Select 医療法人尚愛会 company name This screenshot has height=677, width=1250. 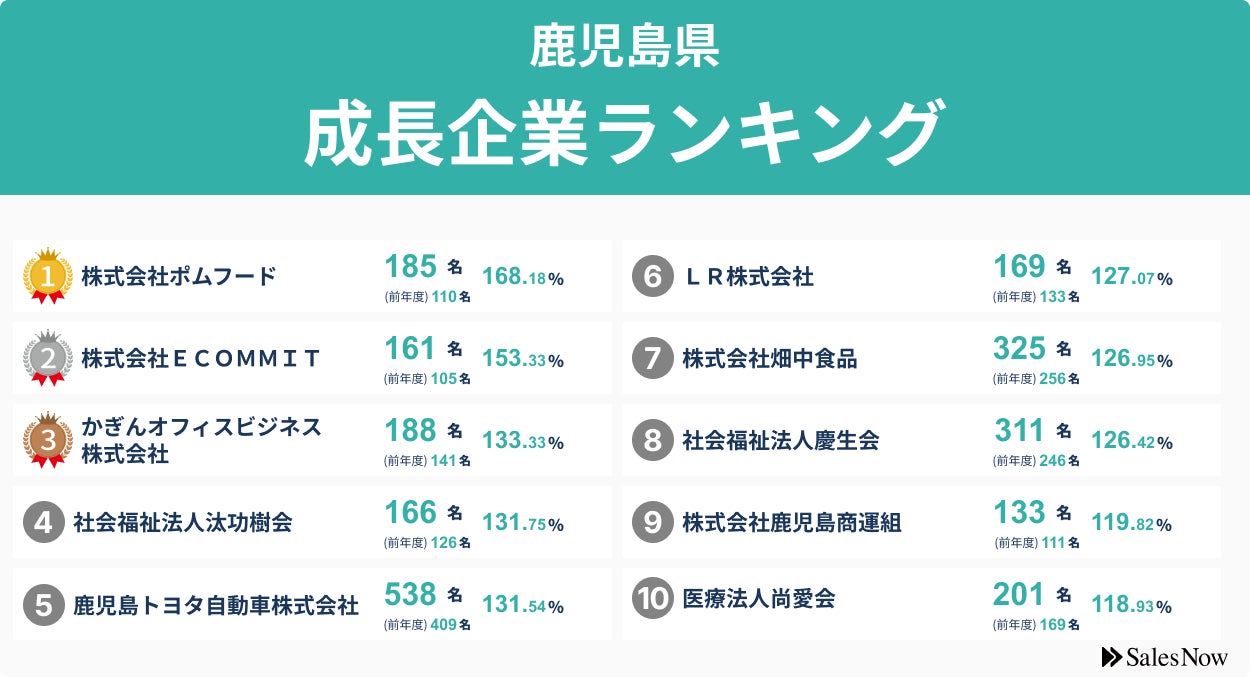(x=759, y=599)
